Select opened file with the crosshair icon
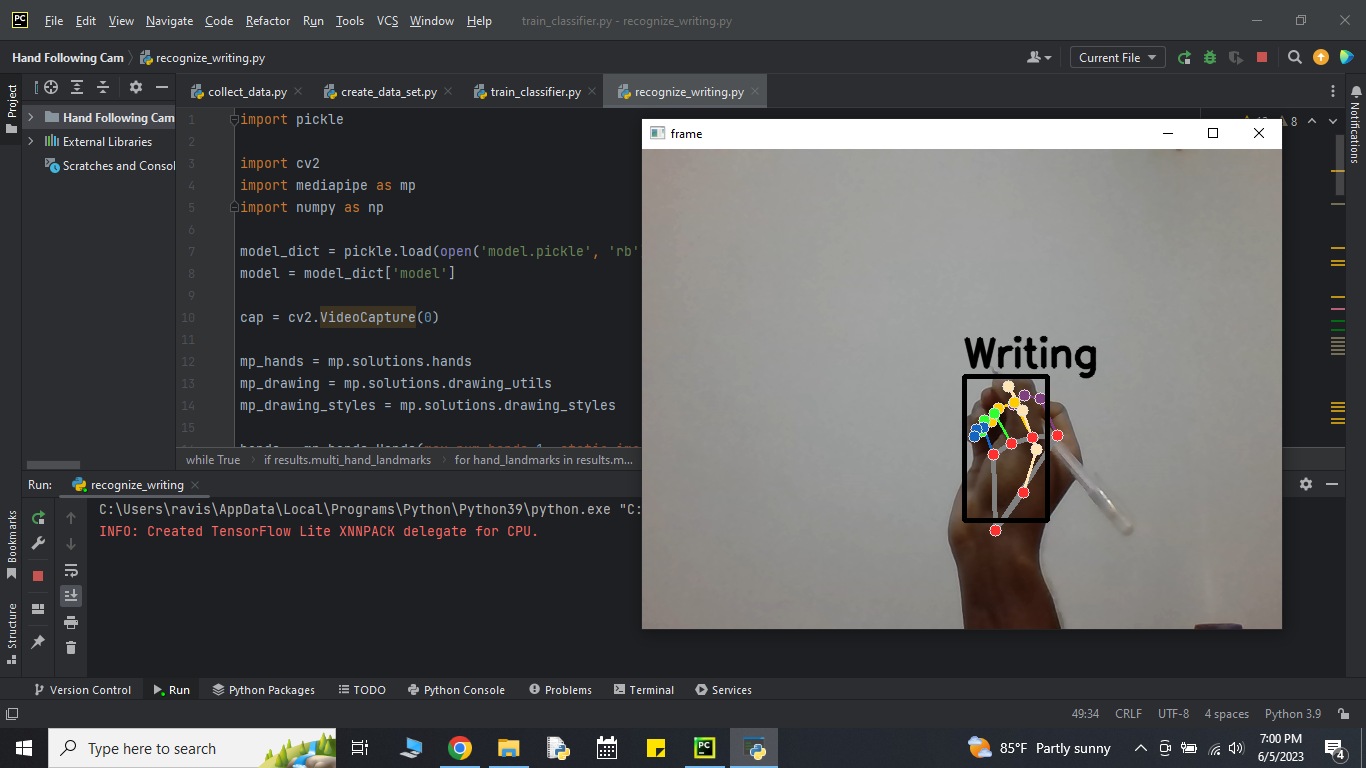1366x768 pixels. click(51, 87)
